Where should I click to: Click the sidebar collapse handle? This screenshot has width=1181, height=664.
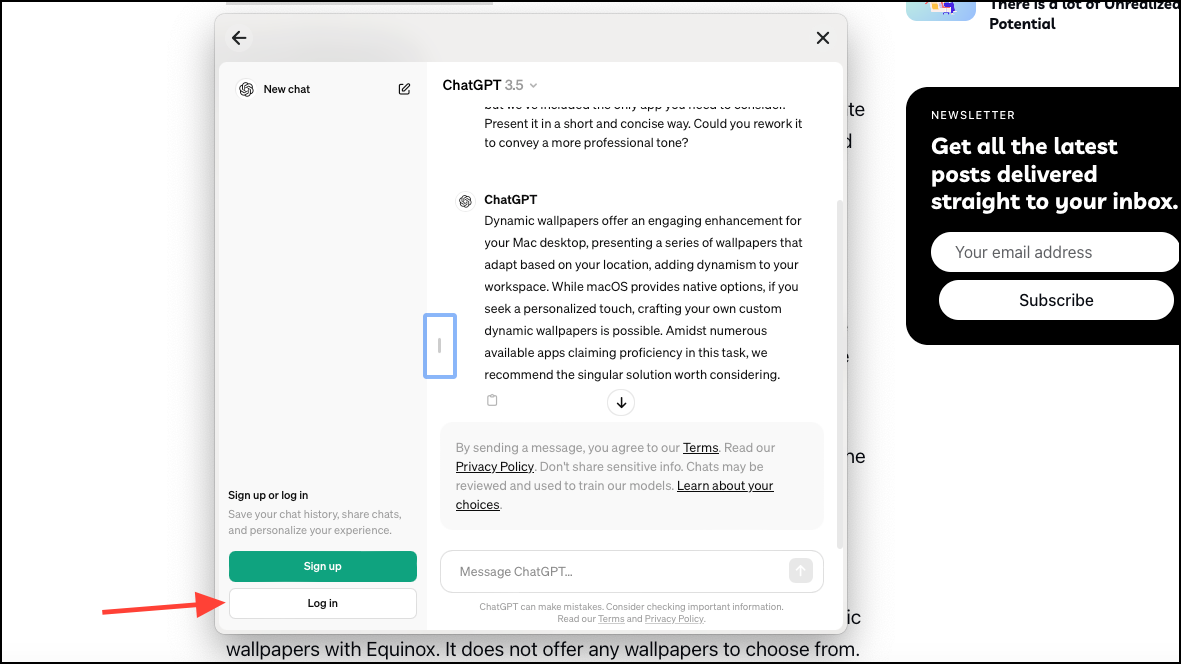click(440, 346)
